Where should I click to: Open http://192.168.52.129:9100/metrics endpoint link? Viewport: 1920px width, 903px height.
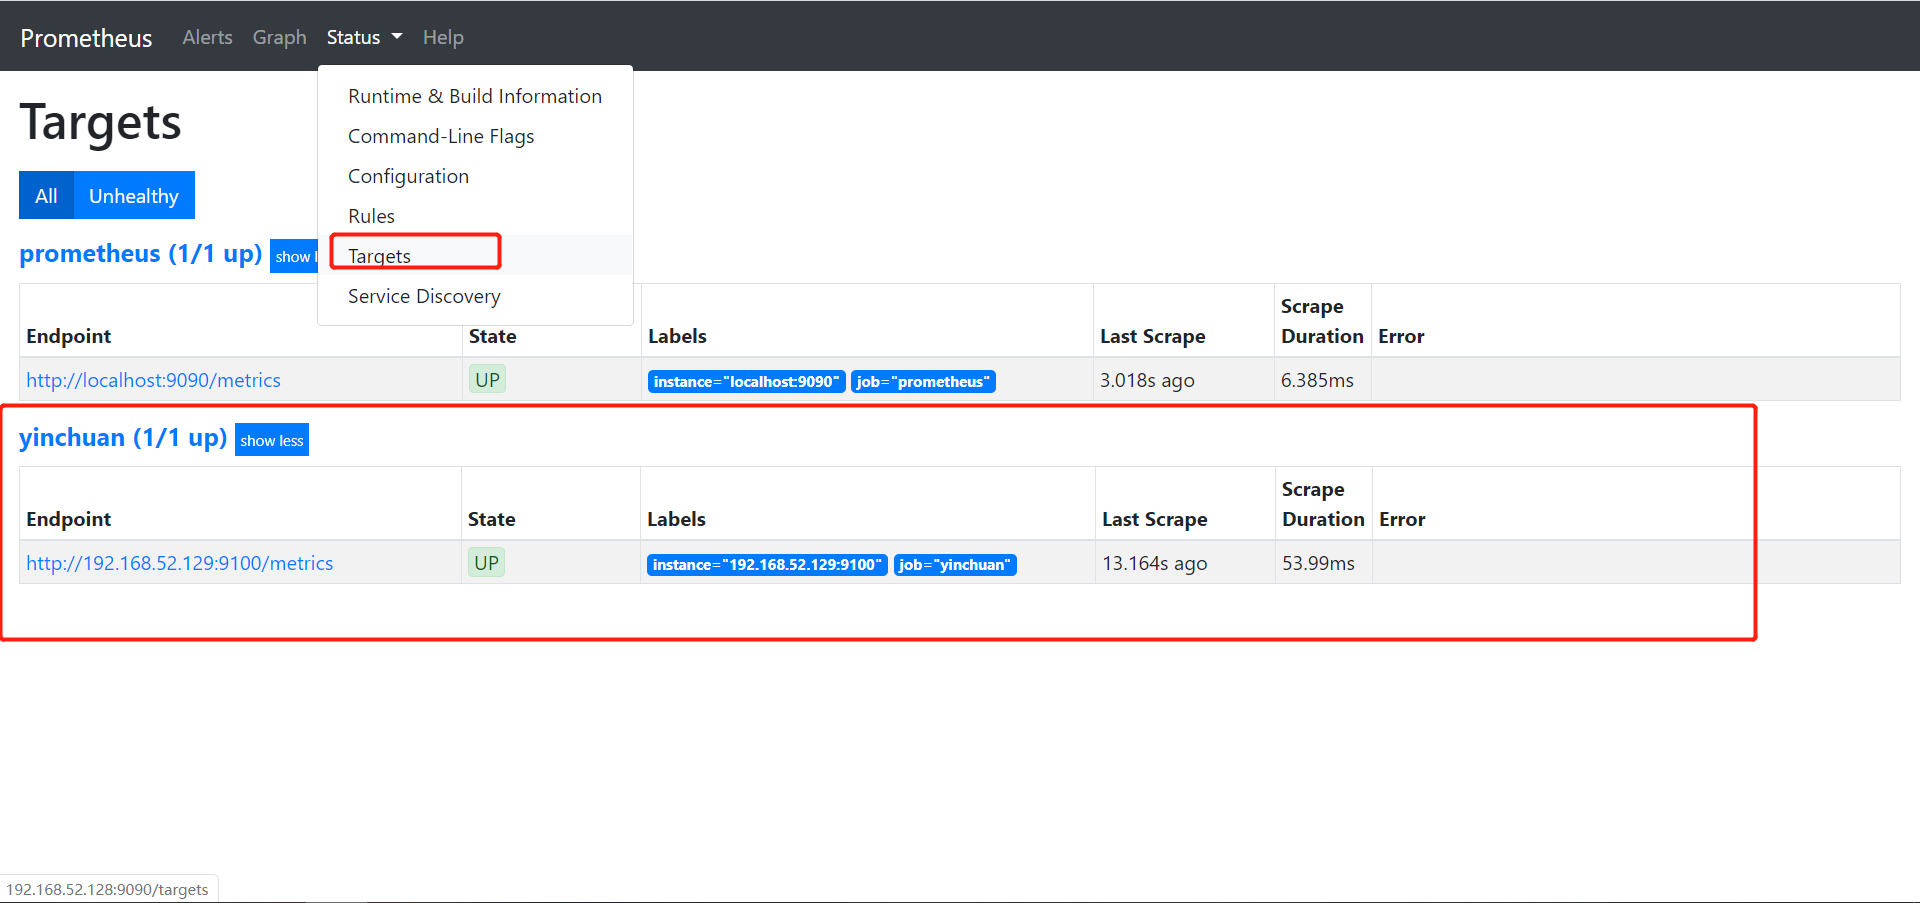coord(180,563)
